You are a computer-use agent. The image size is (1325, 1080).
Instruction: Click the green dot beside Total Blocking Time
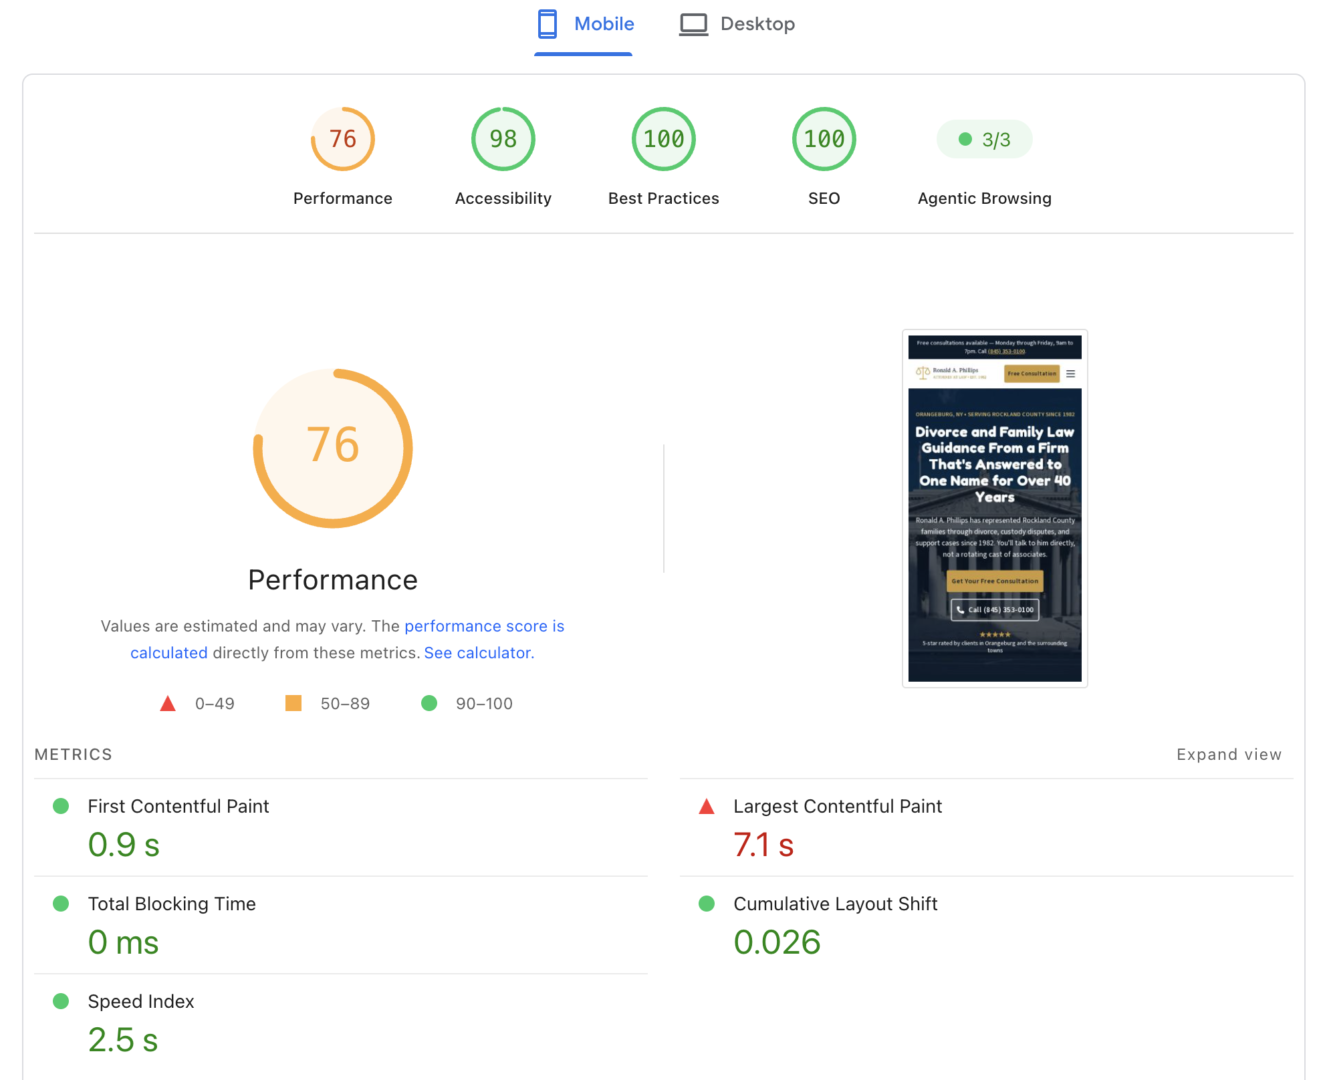(61, 904)
